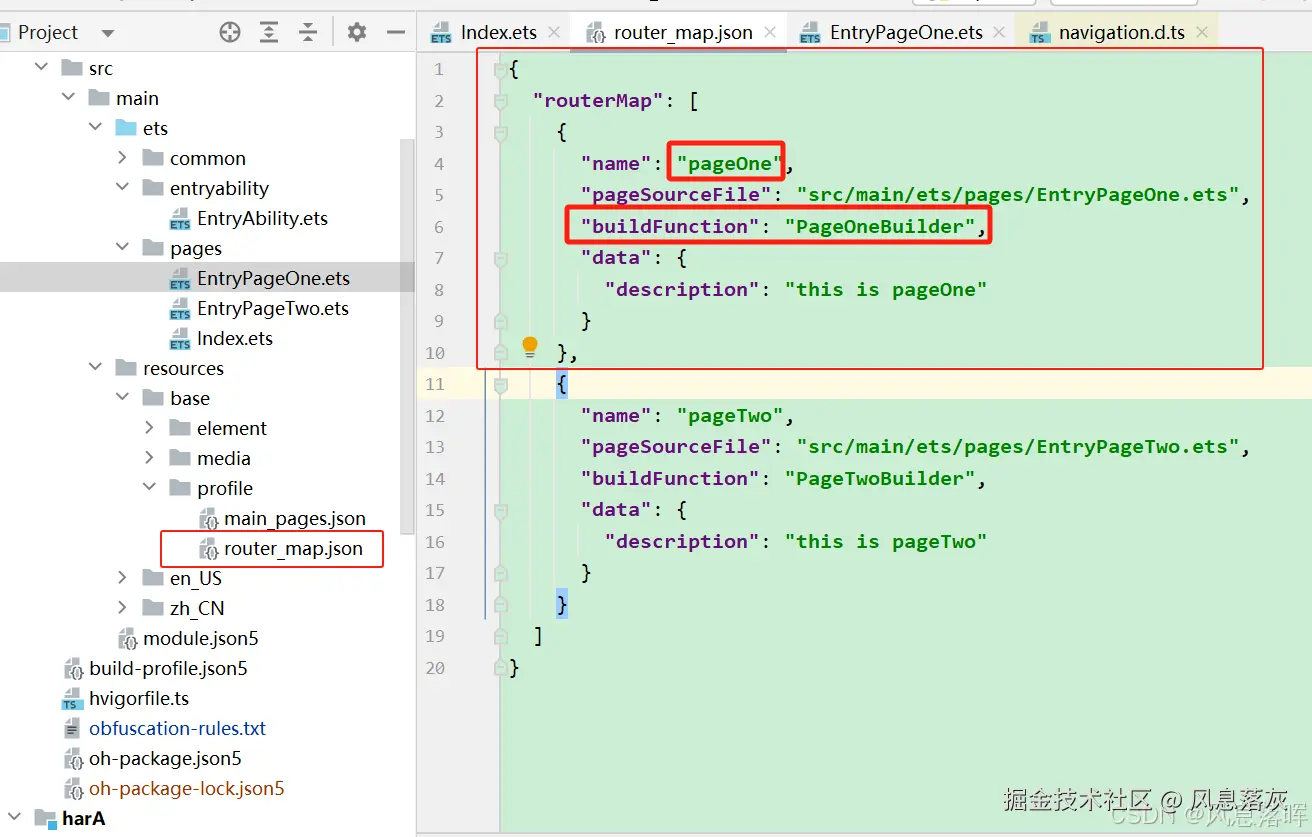
Task: Close the navigation.d.ts tab
Action: click(1202, 32)
